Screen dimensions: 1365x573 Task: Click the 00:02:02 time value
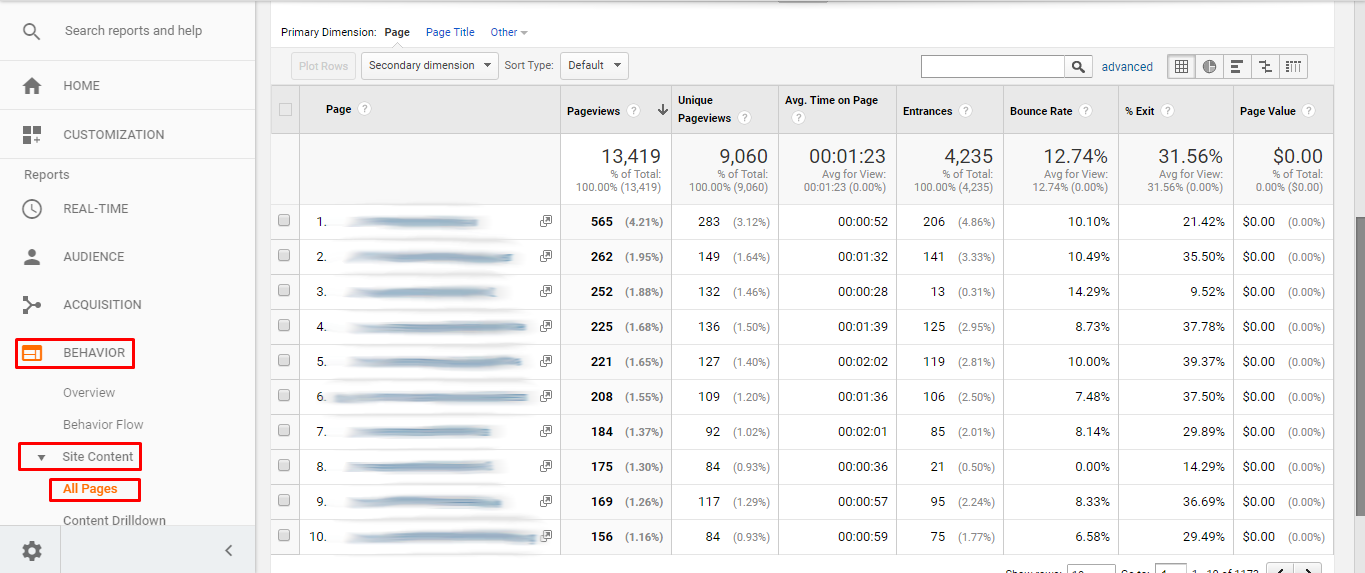click(x=863, y=362)
